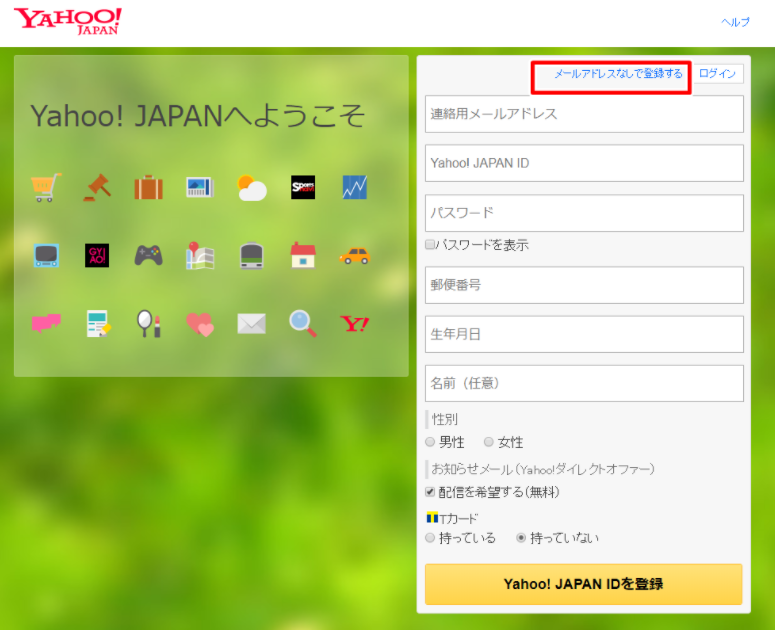Viewport: 775px width, 630px height.
Task: Open the real estate house icon
Action: tap(303, 255)
